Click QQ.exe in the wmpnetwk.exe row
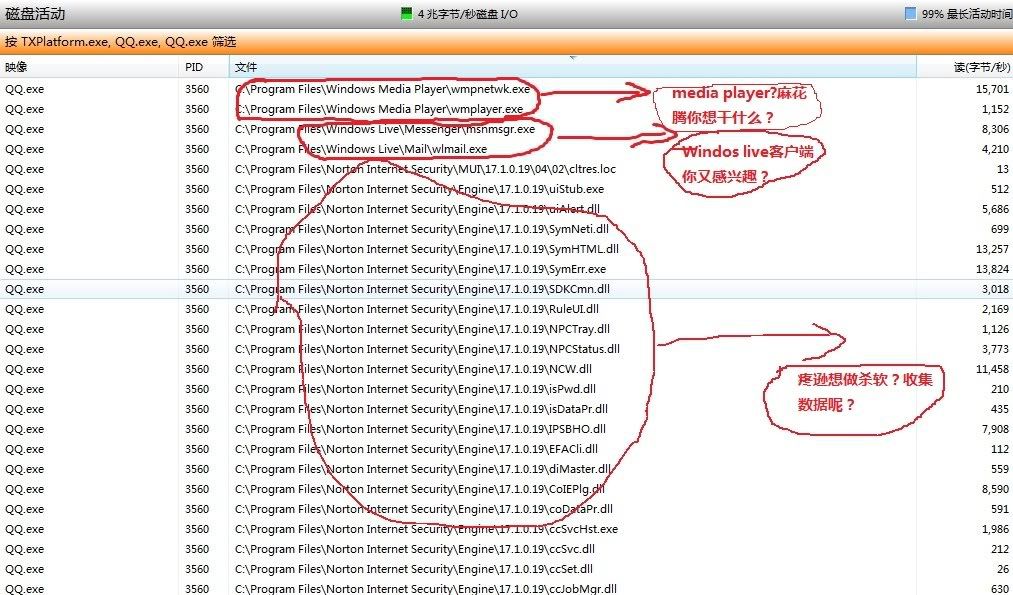 [25, 89]
